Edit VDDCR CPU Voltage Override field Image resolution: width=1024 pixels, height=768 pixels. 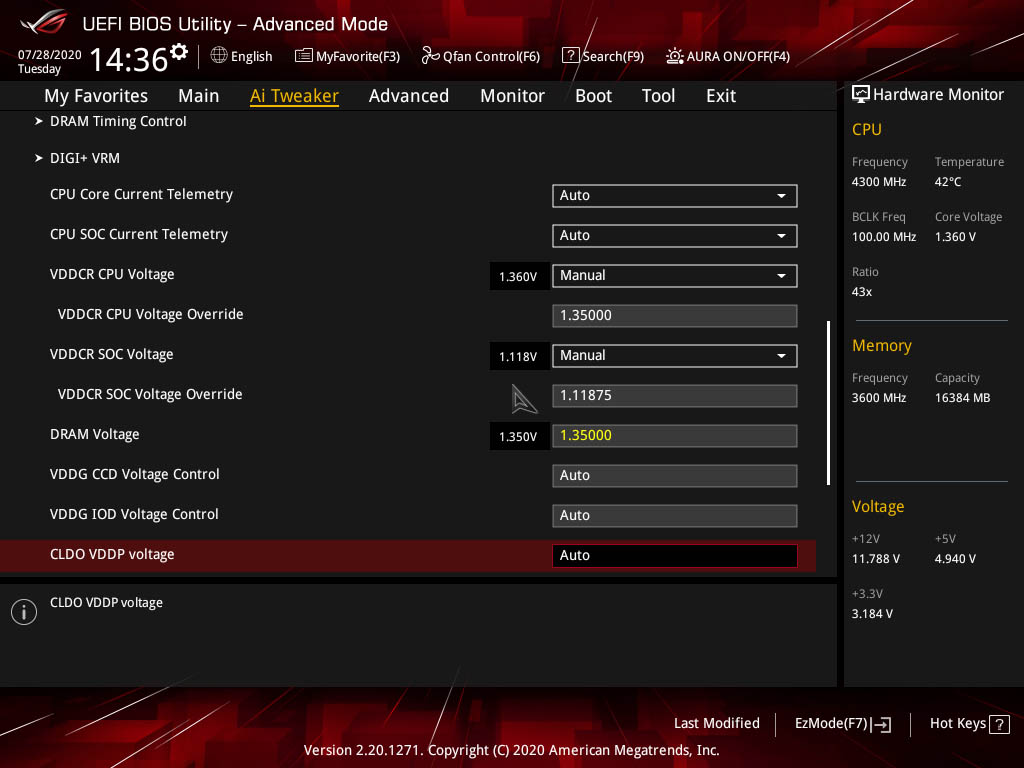pos(675,315)
